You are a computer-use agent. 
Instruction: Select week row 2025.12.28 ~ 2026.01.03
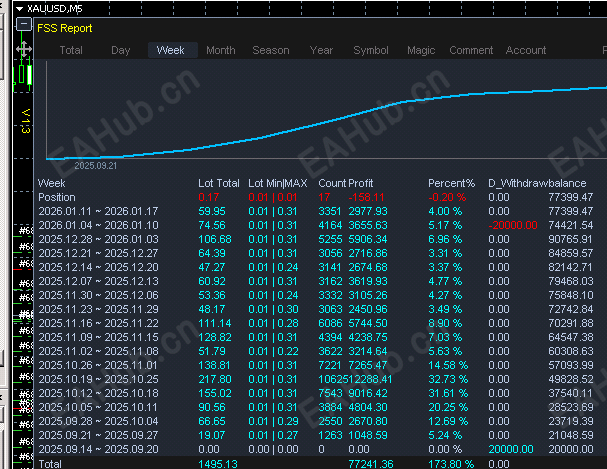click(98, 239)
